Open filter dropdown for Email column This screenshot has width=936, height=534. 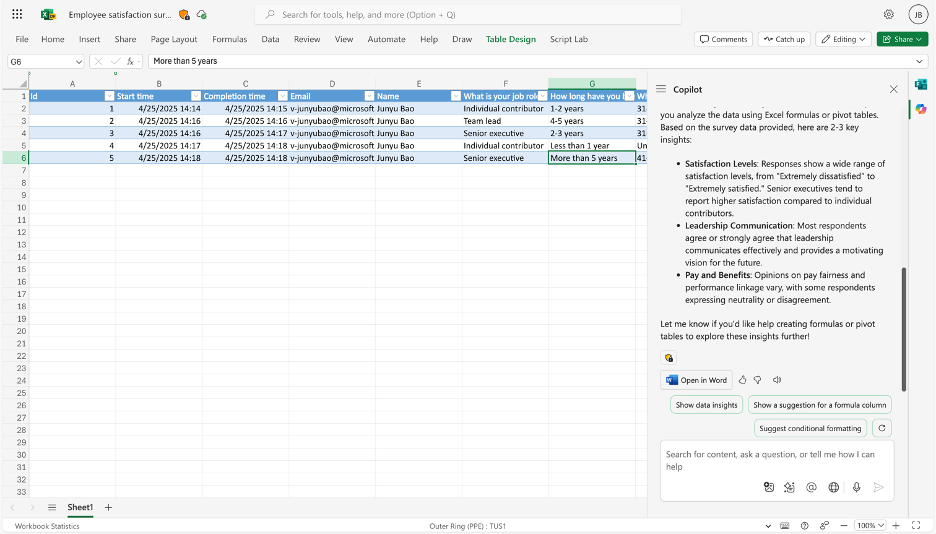pyautogui.click(x=368, y=96)
